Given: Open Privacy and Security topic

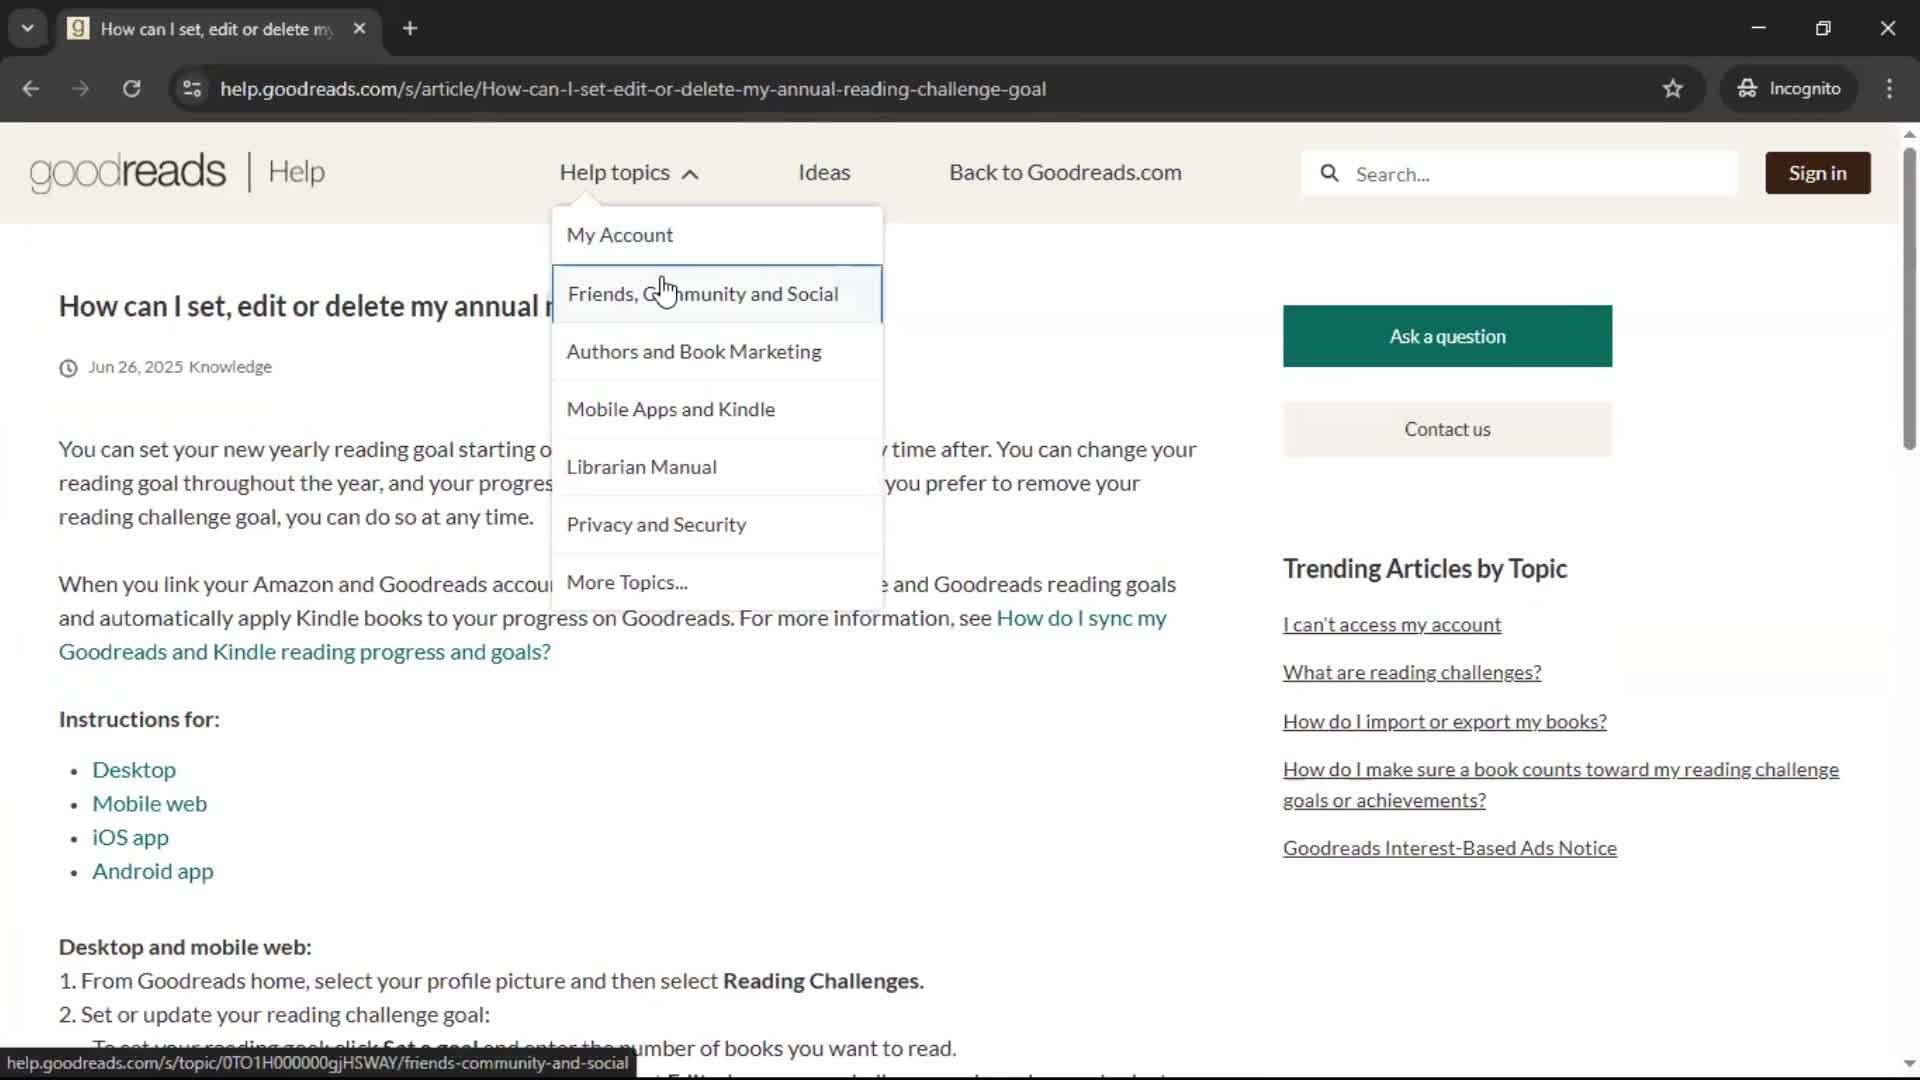Looking at the screenshot, I should 717,525.
